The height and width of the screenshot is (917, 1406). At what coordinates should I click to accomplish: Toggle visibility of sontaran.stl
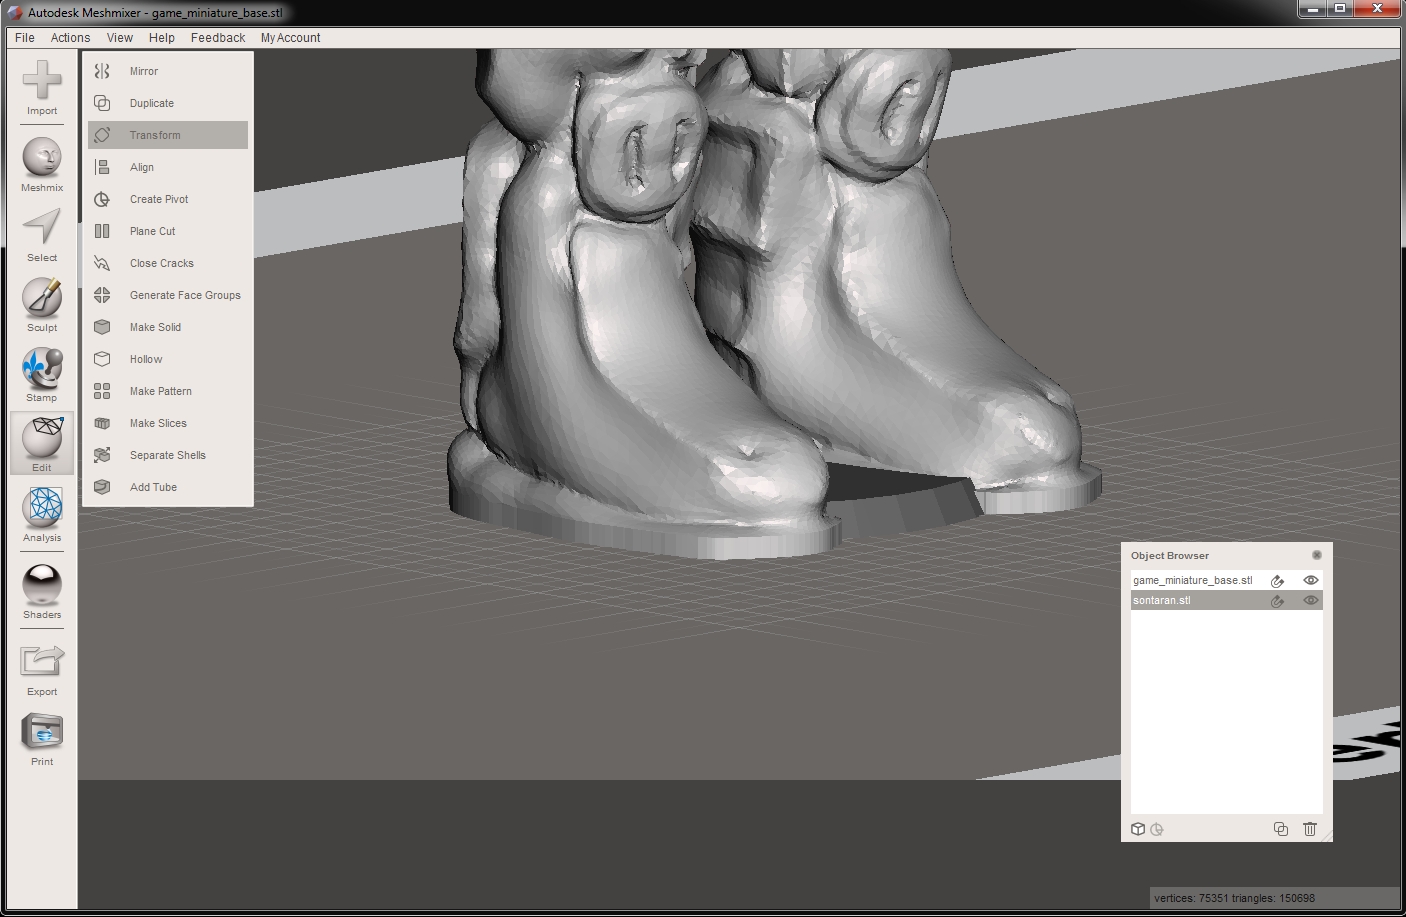[1310, 600]
